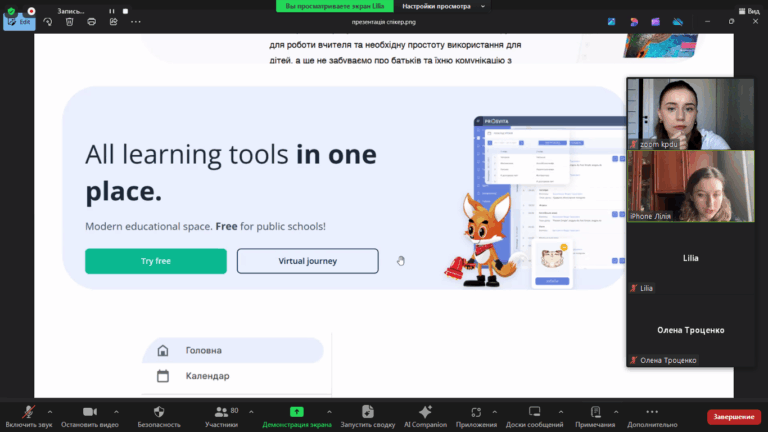
Task: Click the Вид view button
Action: pyautogui.click(x=749, y=11)
